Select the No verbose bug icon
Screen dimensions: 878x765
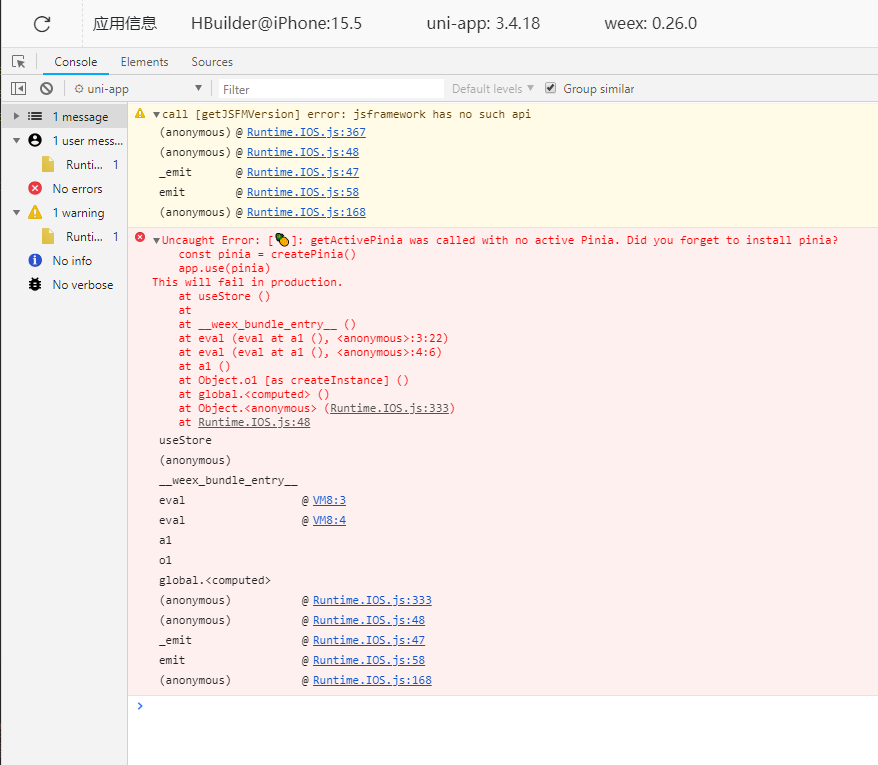(35, 285)
